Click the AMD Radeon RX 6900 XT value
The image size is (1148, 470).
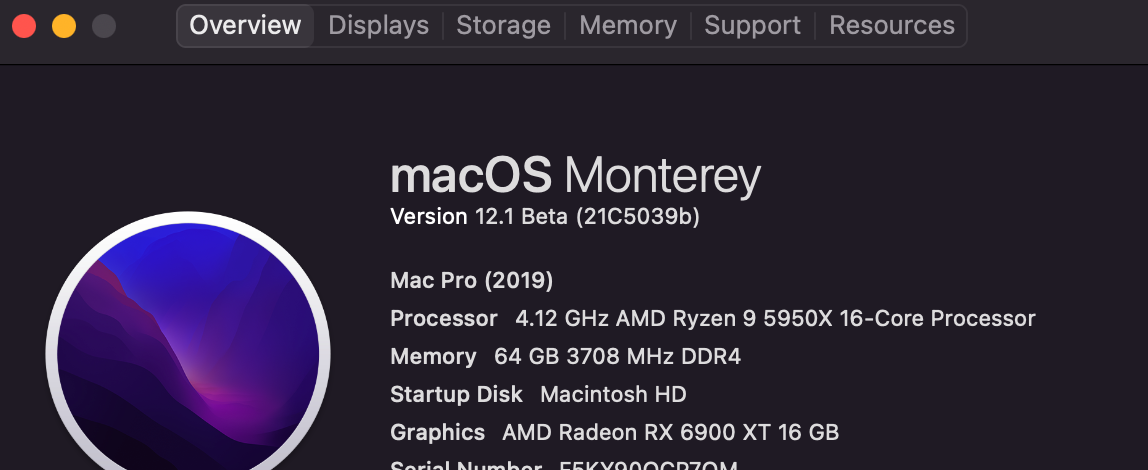coord(670,433)
